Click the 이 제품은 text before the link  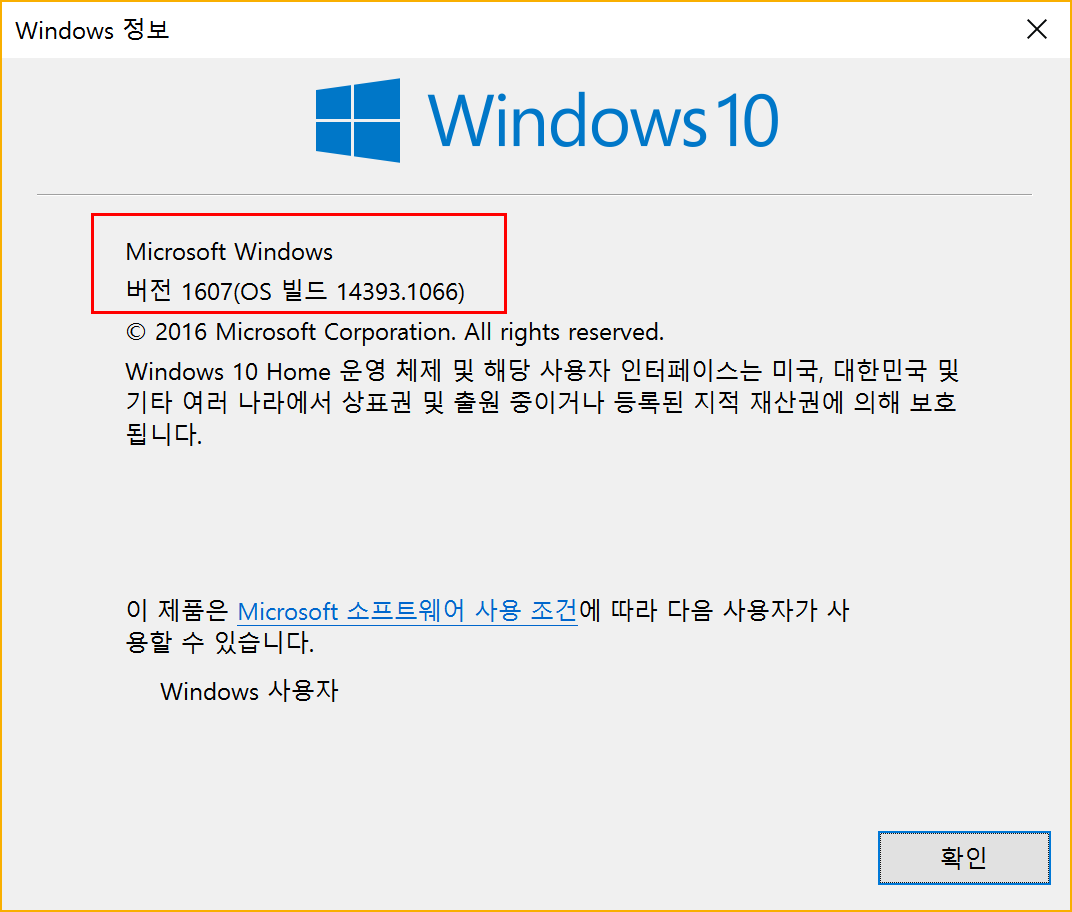pyautogui.click(x=177, y=610)
